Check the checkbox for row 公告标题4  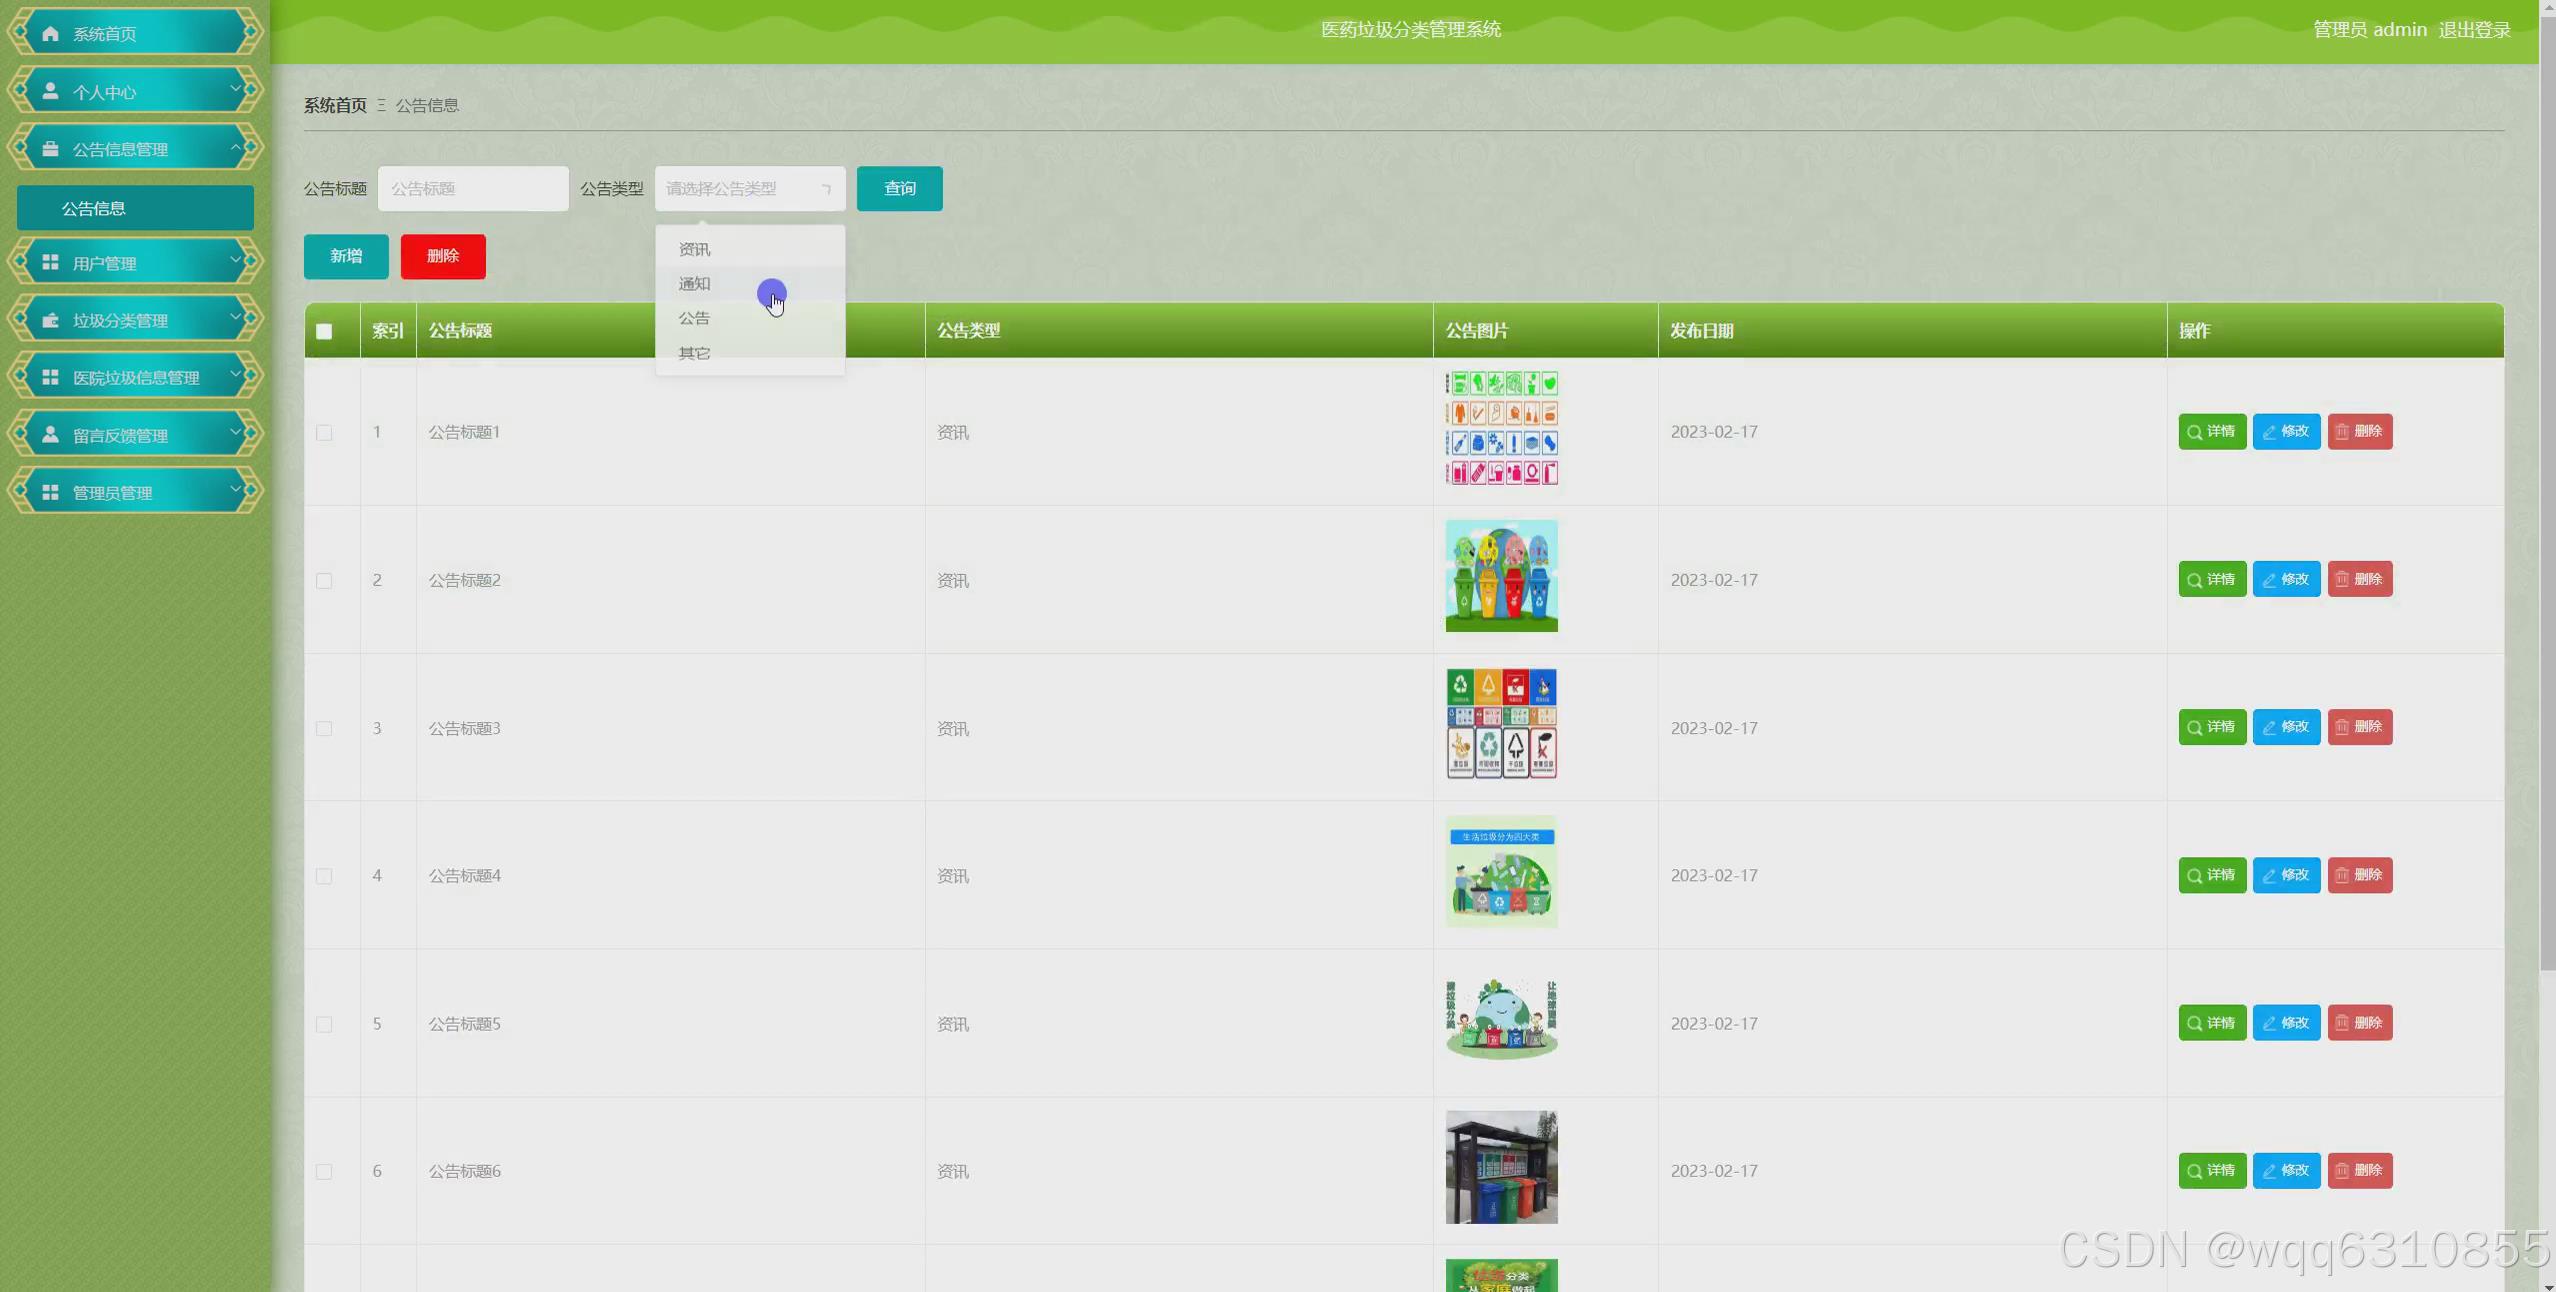324,876
